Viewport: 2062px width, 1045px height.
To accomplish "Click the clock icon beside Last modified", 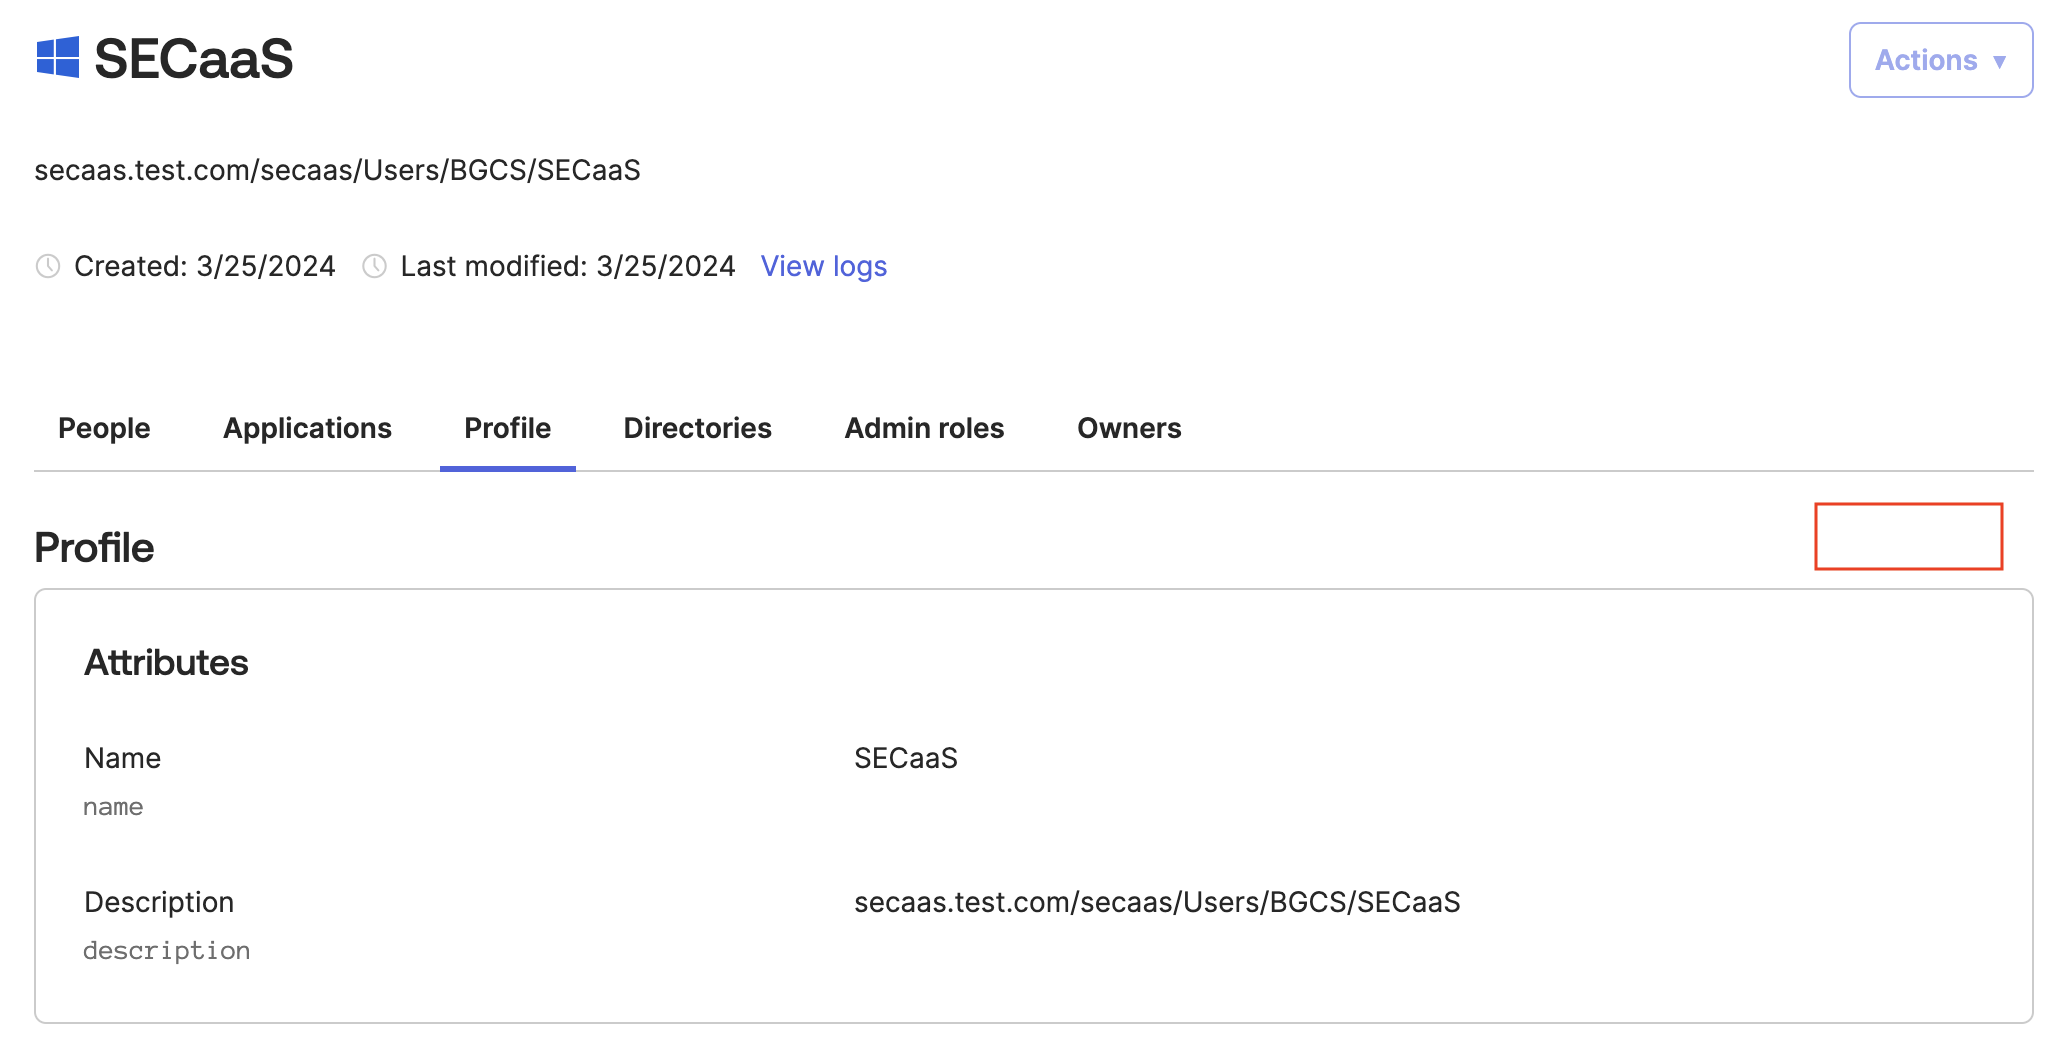I will [x=374, y=266].
